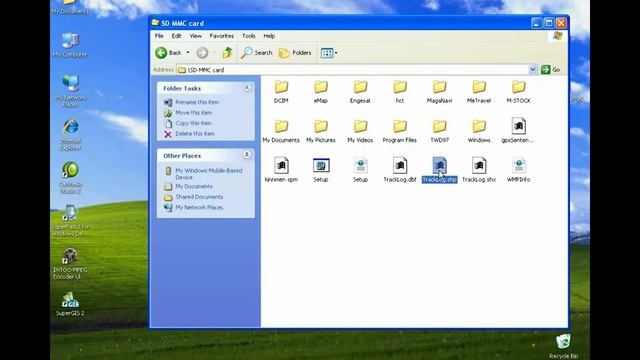Open the Help menu
This screenshot has height=360, width=640.
pyautogui.click(x=269, y=36)
